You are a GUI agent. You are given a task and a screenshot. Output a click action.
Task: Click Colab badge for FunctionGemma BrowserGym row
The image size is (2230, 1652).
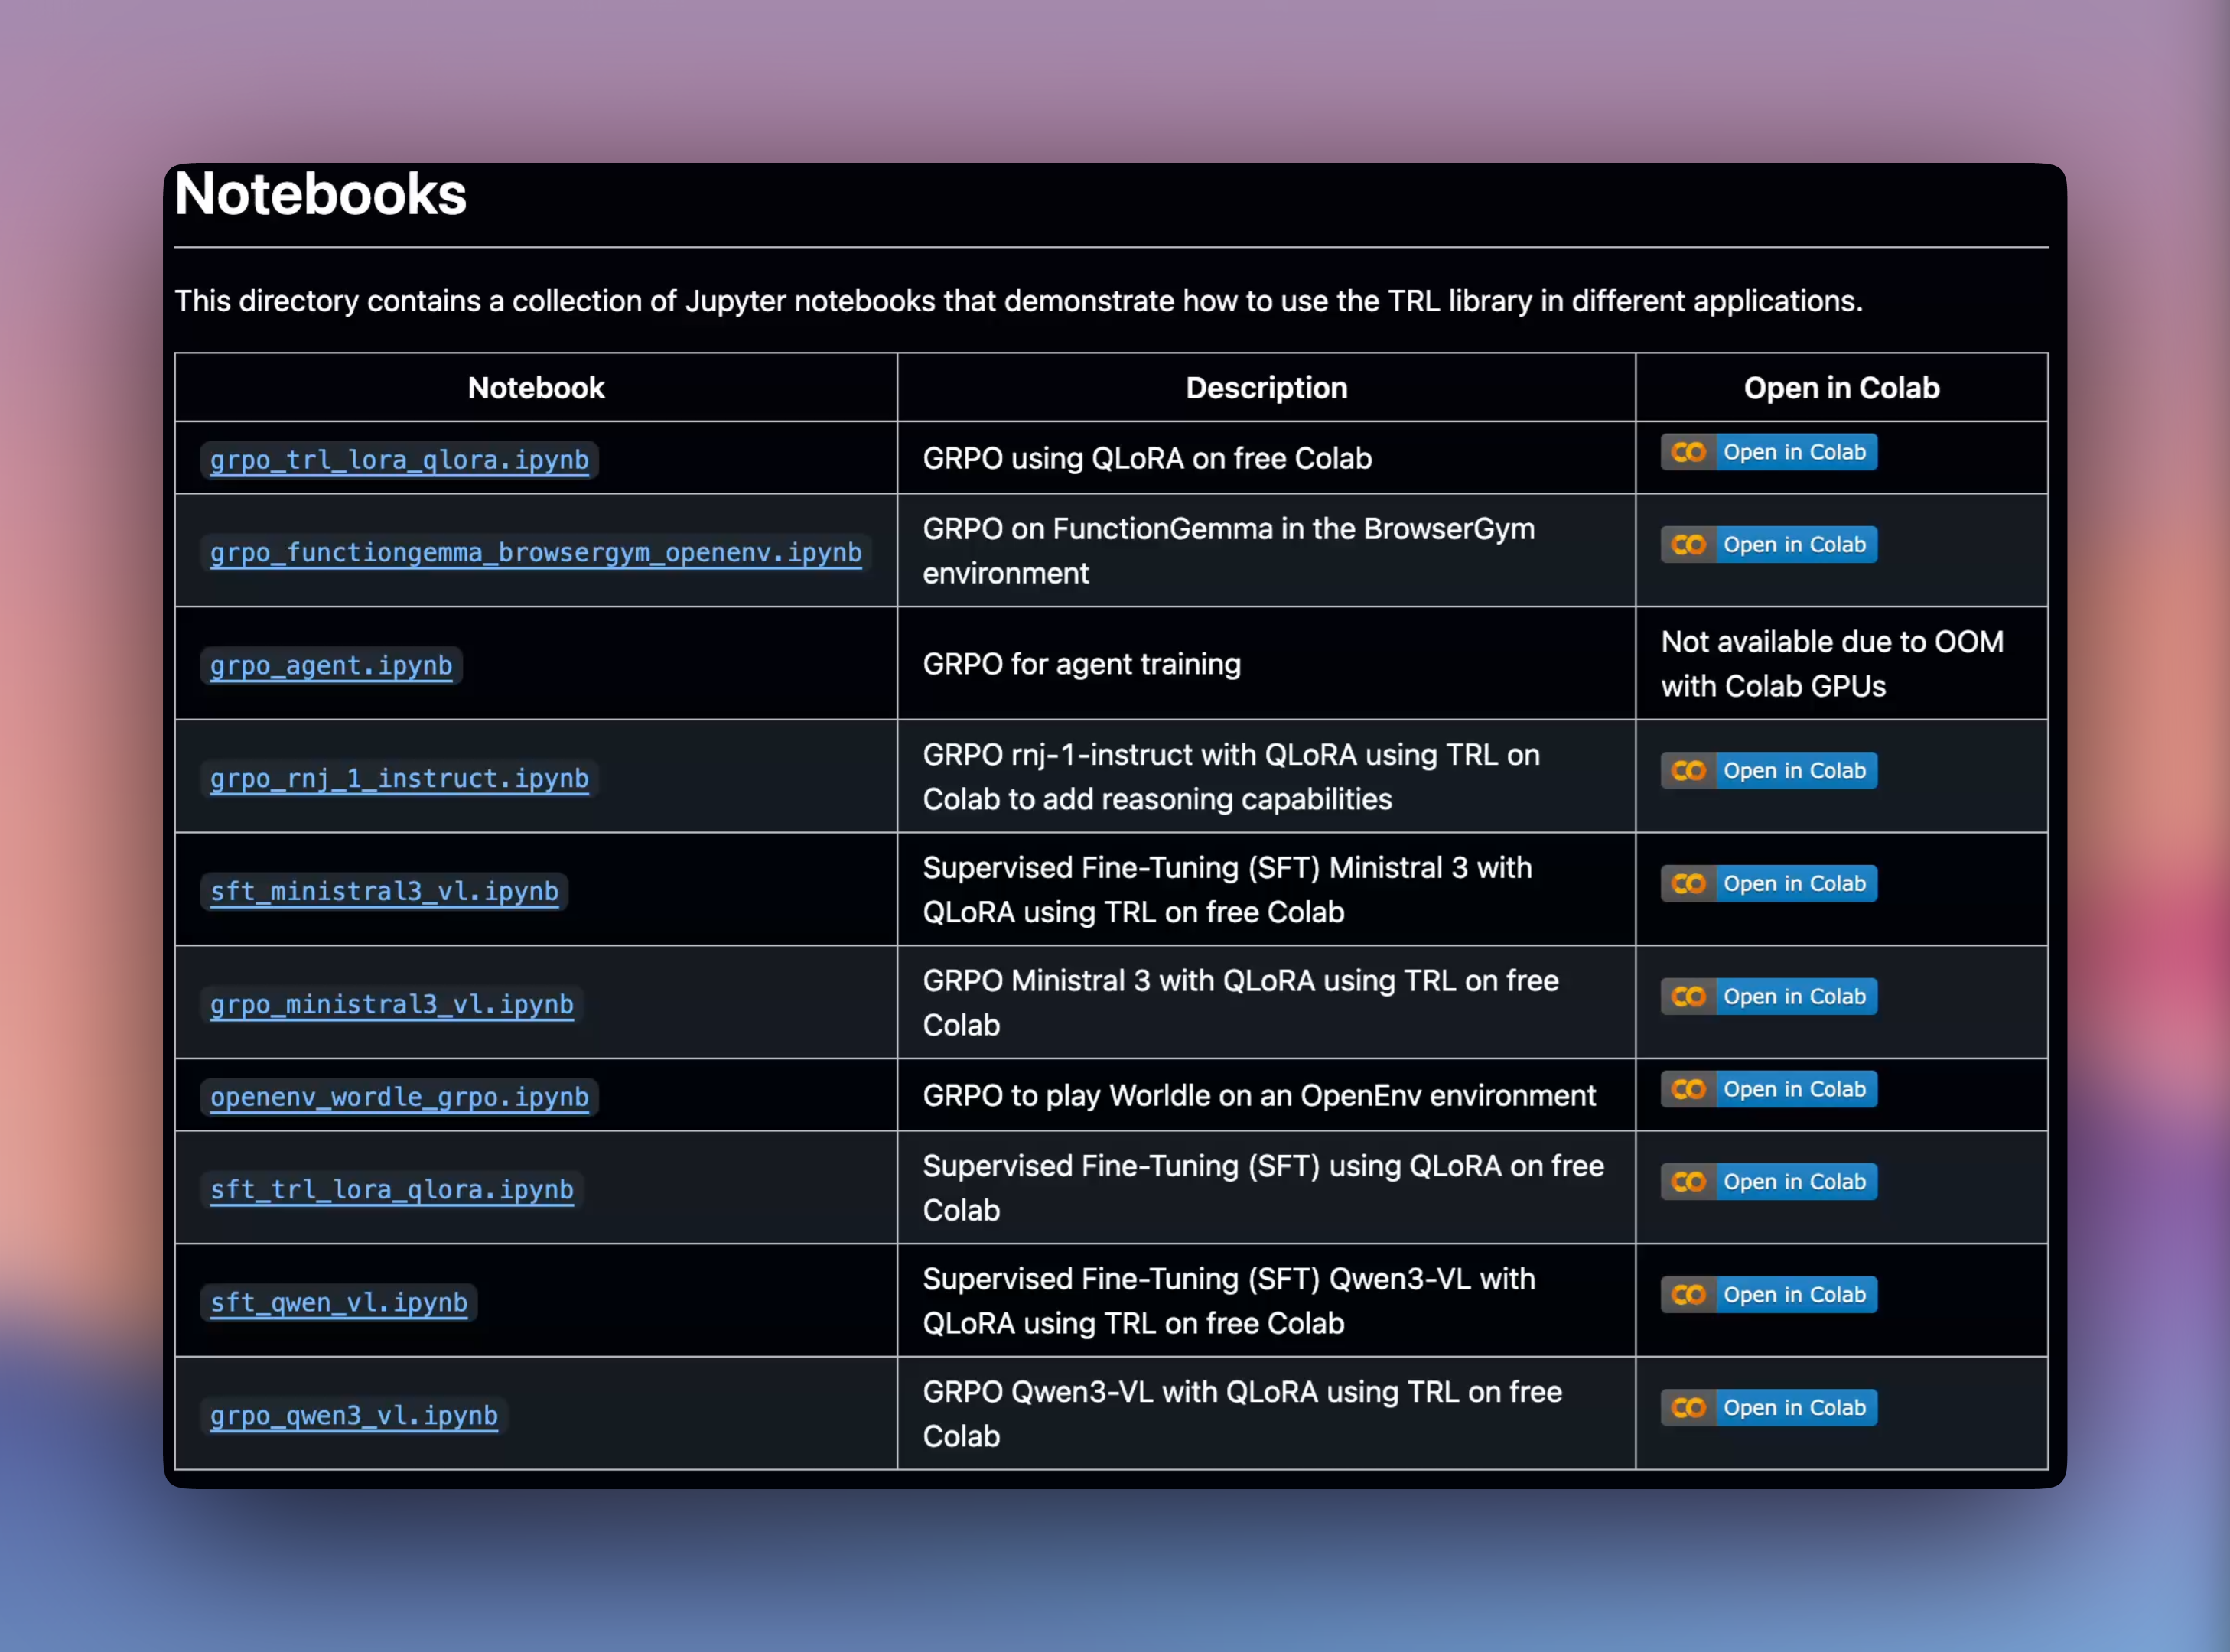[1768, 545]
